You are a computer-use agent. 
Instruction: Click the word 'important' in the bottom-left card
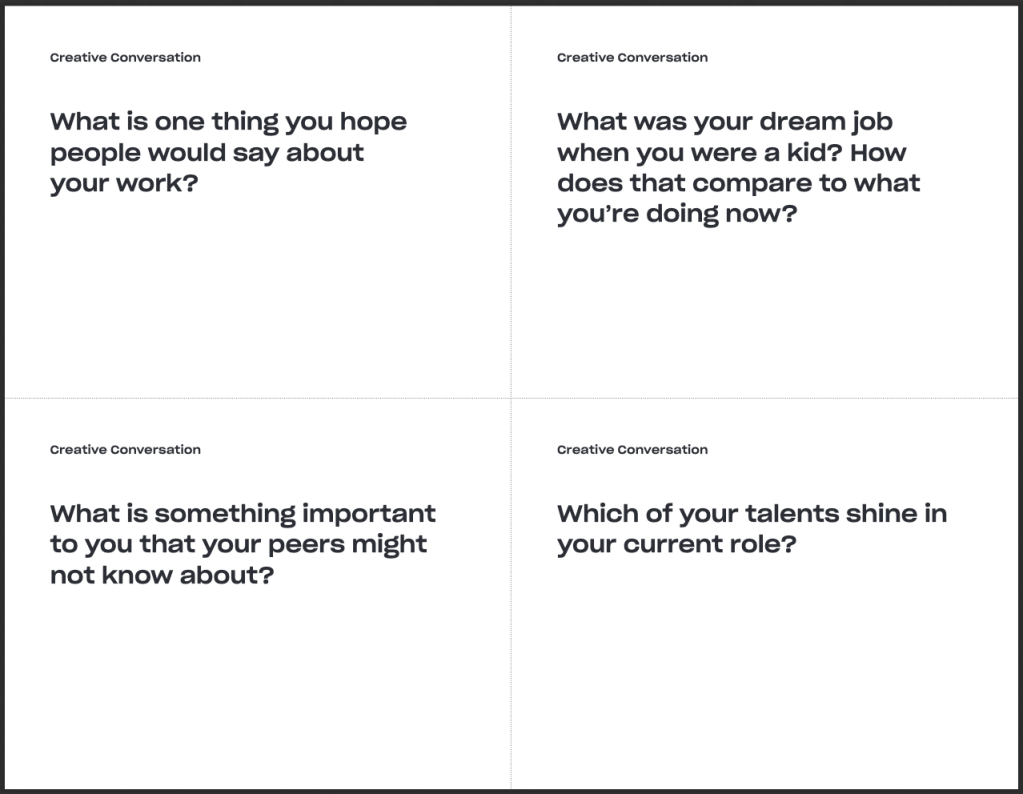point(369,514)
